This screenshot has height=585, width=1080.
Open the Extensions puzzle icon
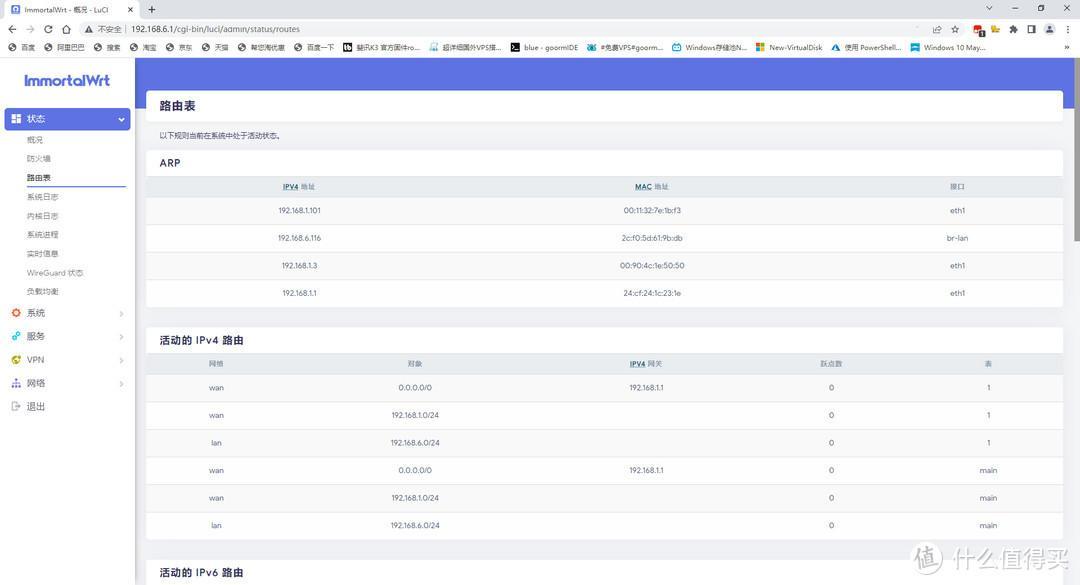click(x=1013, y=29)
